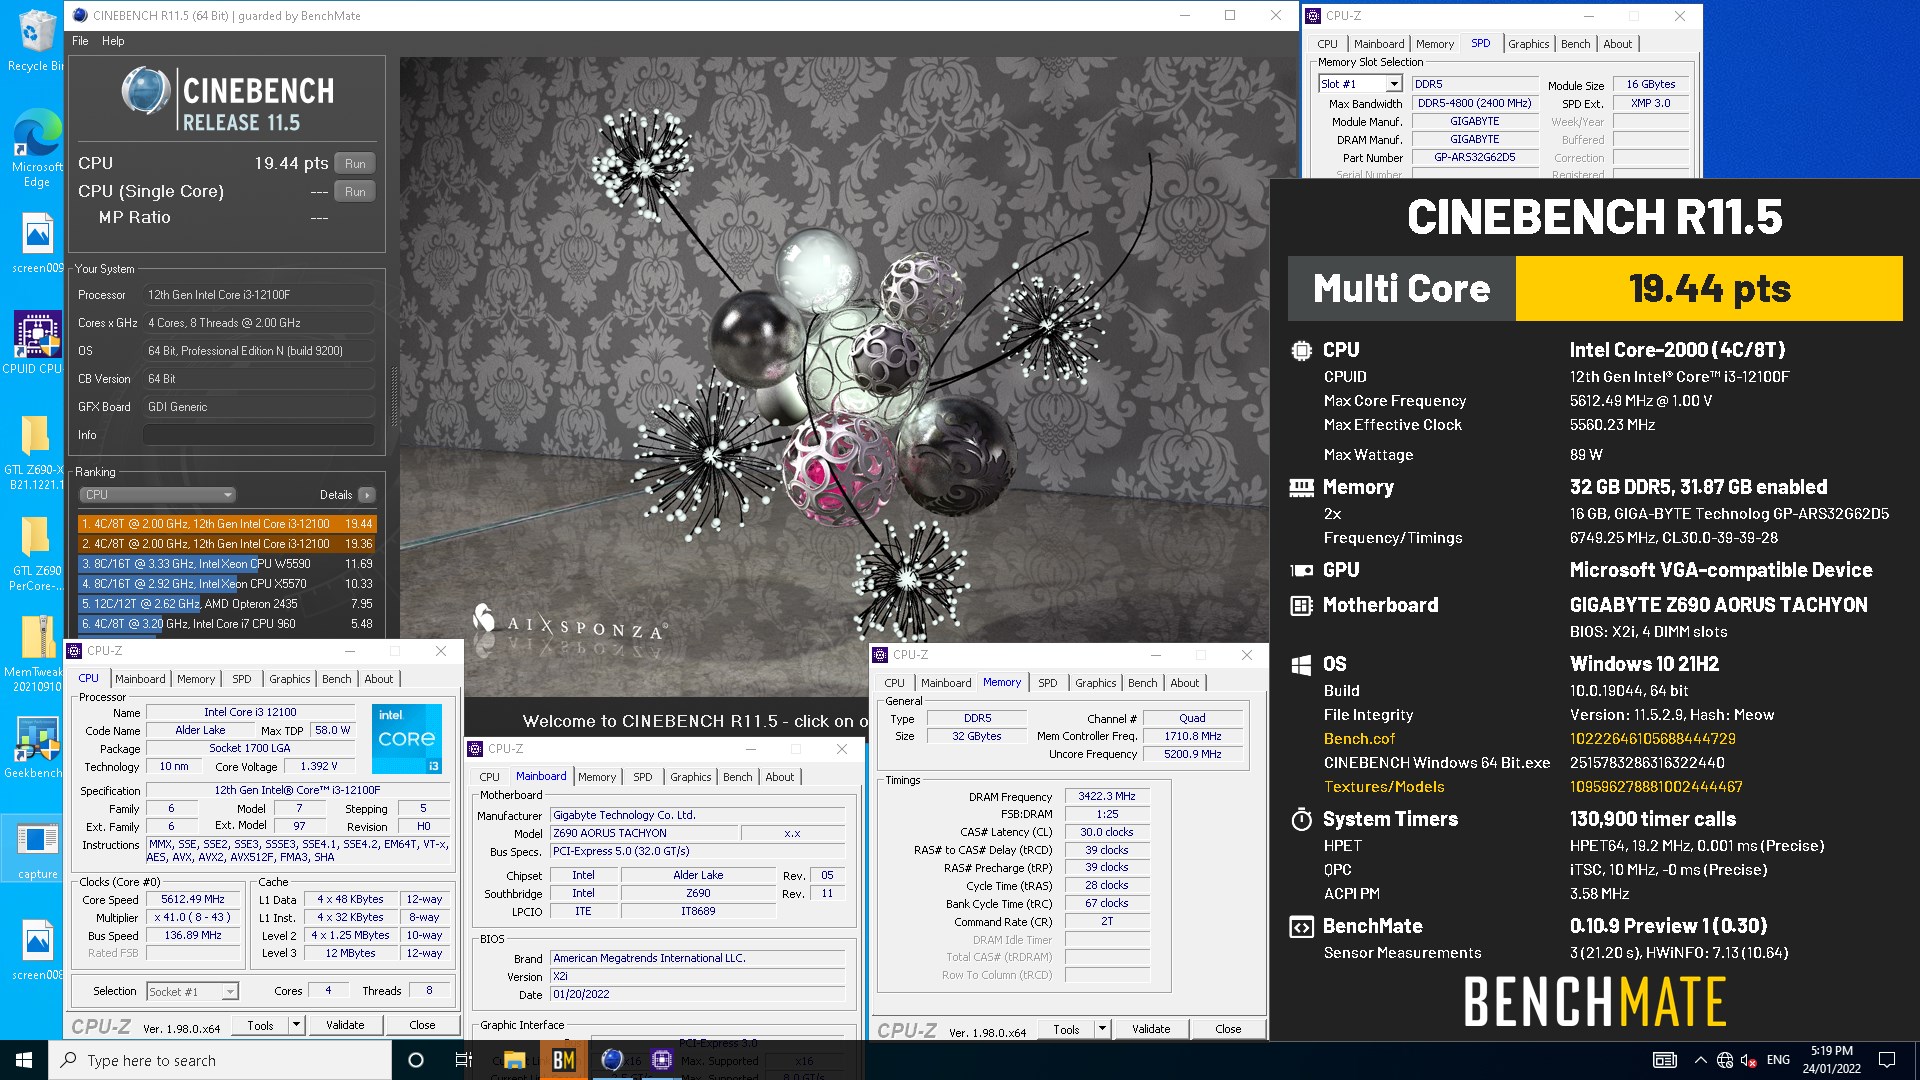Open the Recycle Bin desktop icon
The width and height of the screenshot is (1920, 1080).
[36, 40]
